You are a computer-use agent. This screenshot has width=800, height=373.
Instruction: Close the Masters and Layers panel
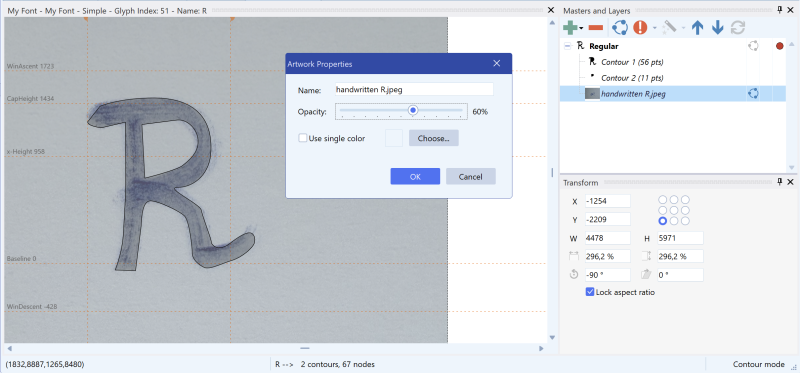tap(790, 10)
